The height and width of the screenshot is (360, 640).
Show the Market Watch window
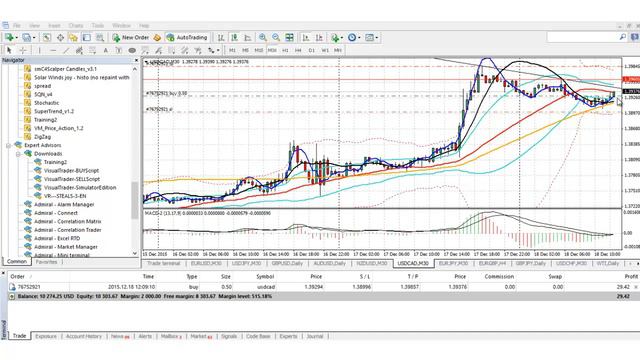47,38
